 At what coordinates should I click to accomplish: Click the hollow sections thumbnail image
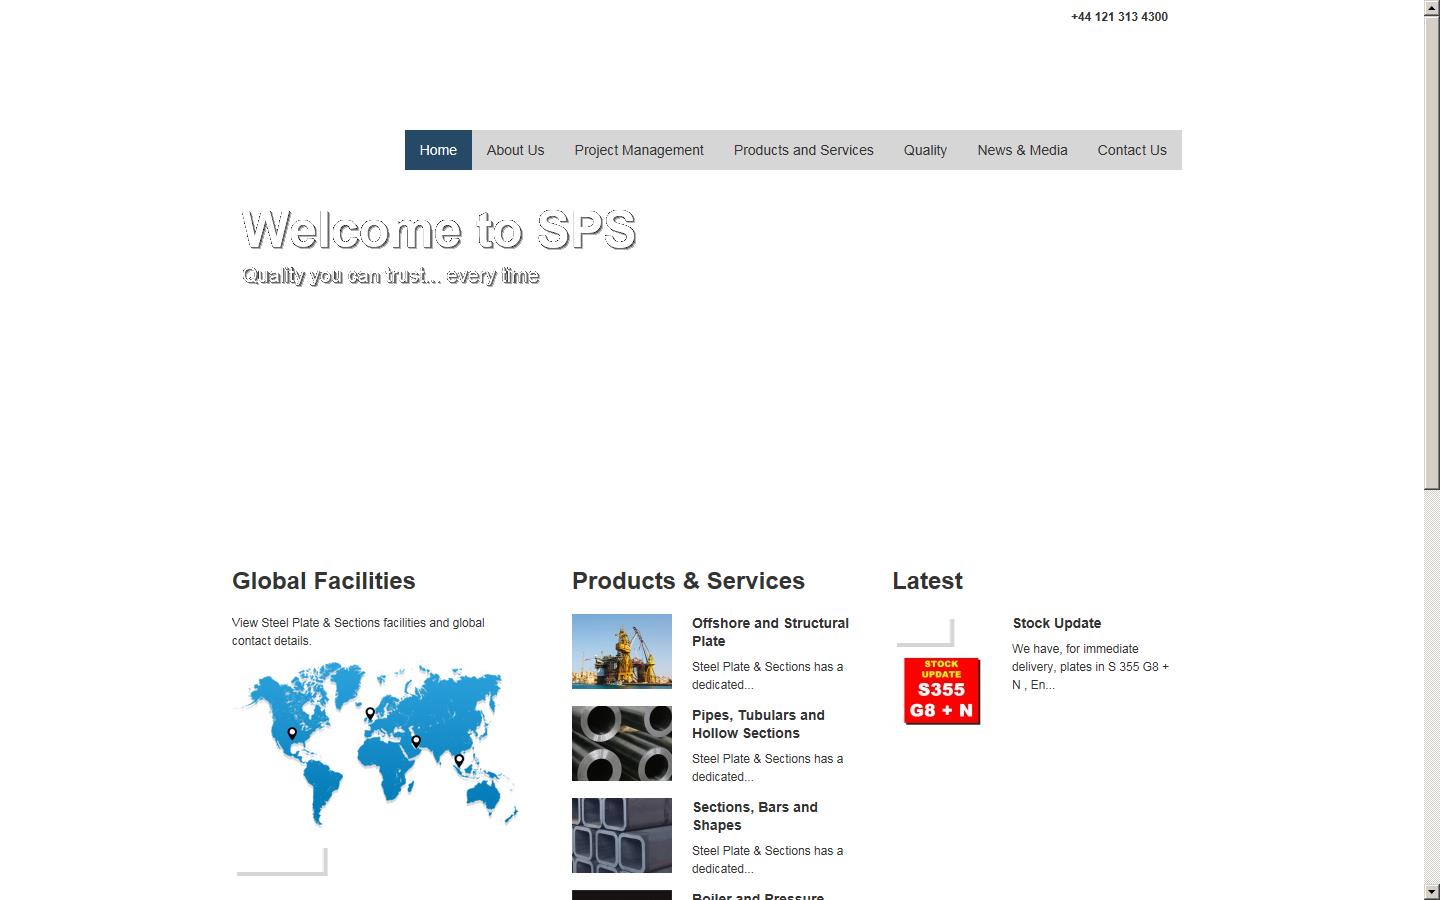pyautogui.click(x=621, y=835)
